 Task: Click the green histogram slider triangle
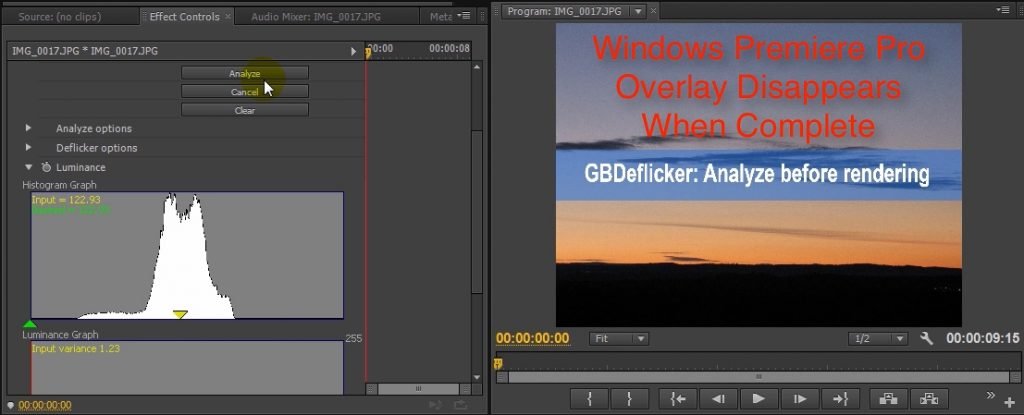click(29, 324)
